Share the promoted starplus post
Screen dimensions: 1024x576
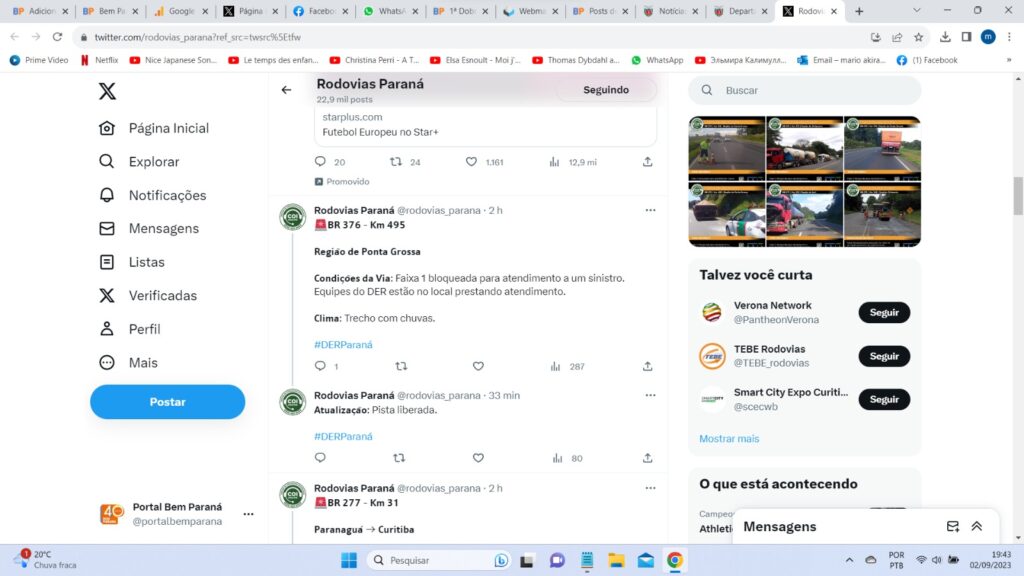pos(647,161)
